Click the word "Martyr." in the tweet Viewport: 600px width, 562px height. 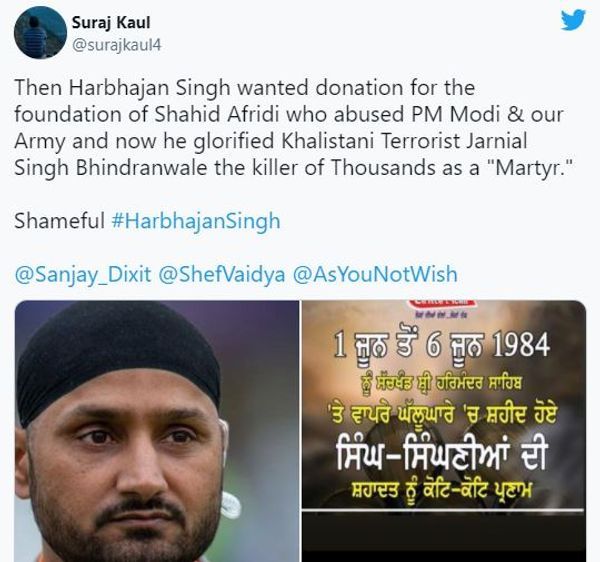click(530, 168)
